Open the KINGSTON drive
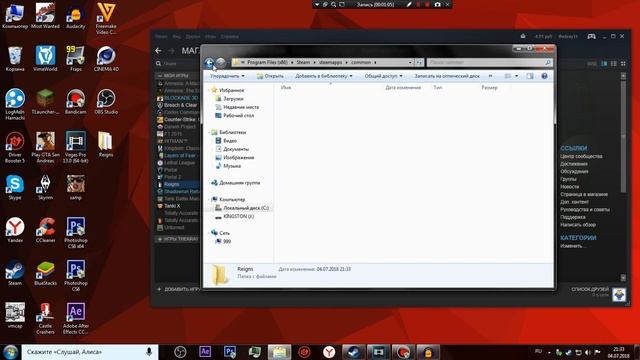 [238, 216]
